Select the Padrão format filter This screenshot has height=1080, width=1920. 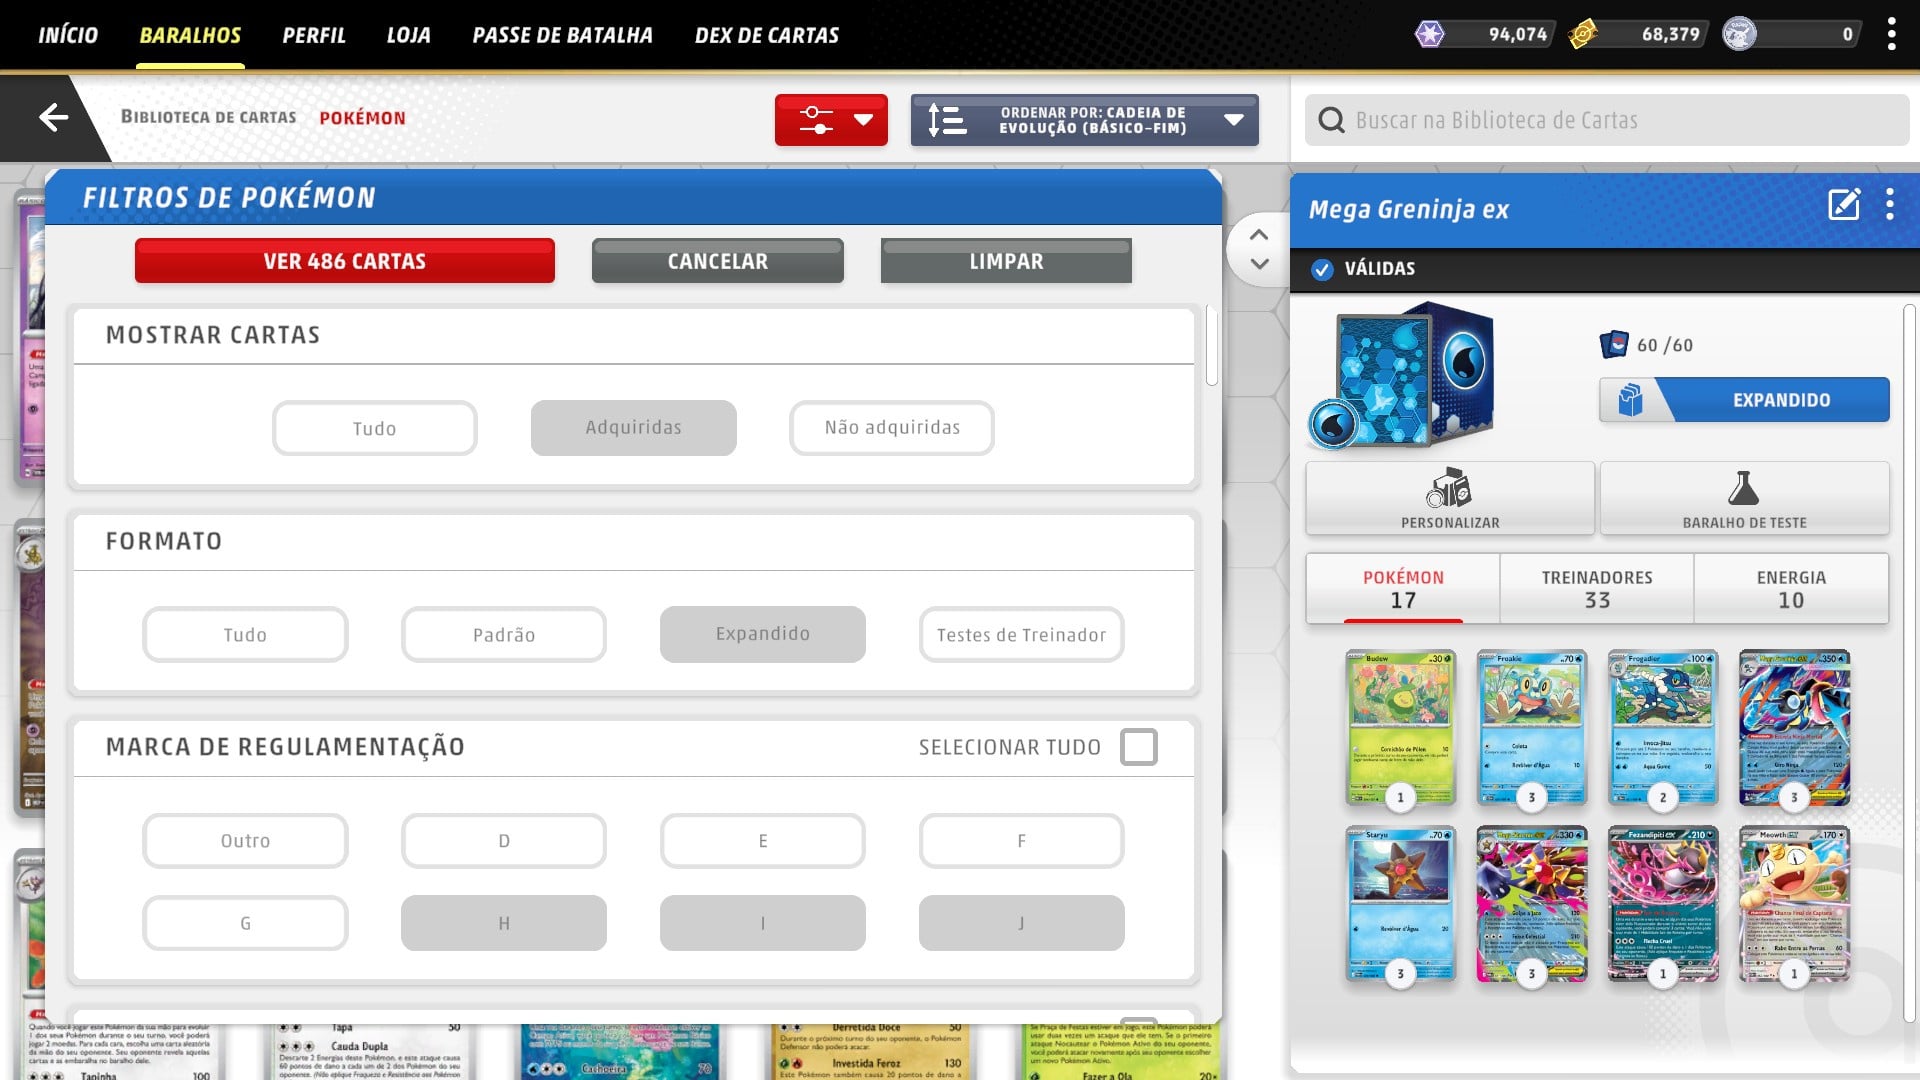pyautogui.click(x=504, y=634)
